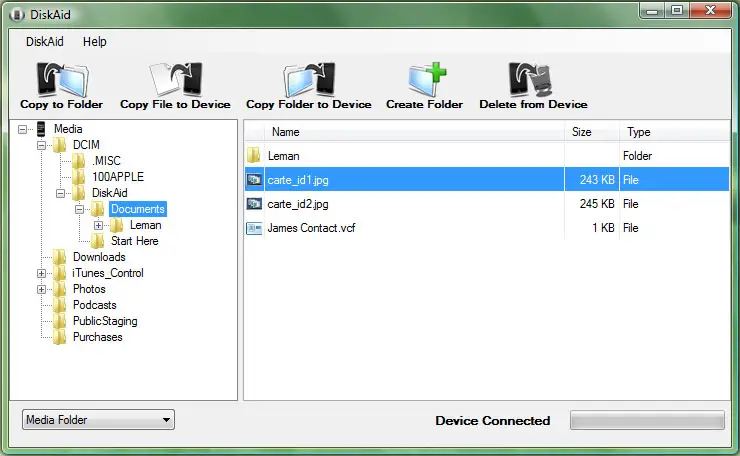Click the carte_id2.jpg image file icon
The height and width of the screenshot is (456, 740).
254,203
